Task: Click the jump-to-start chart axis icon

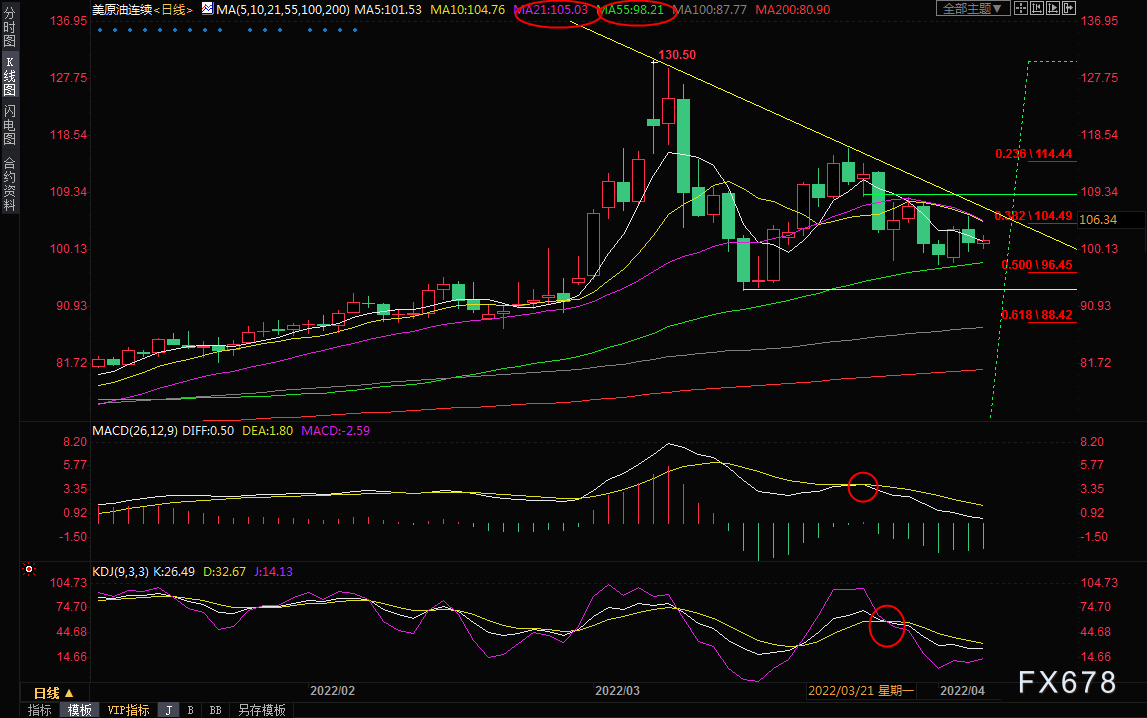Action: (1037, 8)
